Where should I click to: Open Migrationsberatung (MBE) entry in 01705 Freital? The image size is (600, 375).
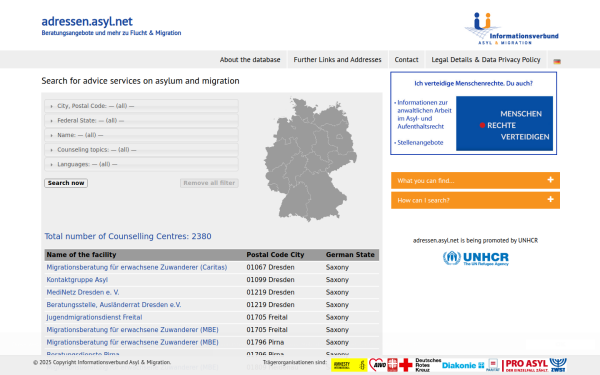(132, 329)
